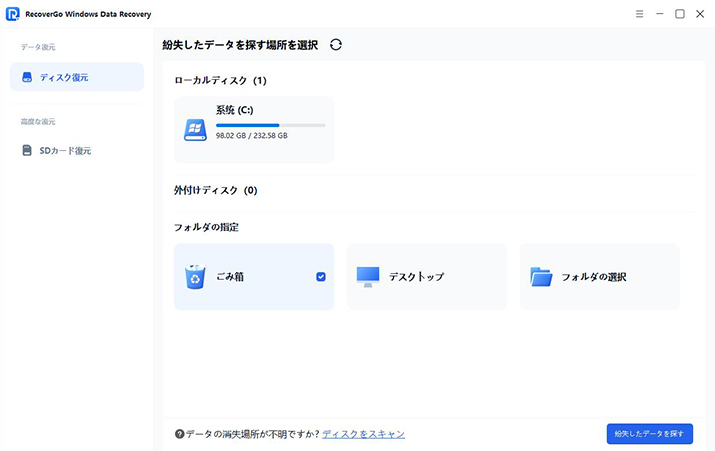Click the question mark help icon

(180, 434)
